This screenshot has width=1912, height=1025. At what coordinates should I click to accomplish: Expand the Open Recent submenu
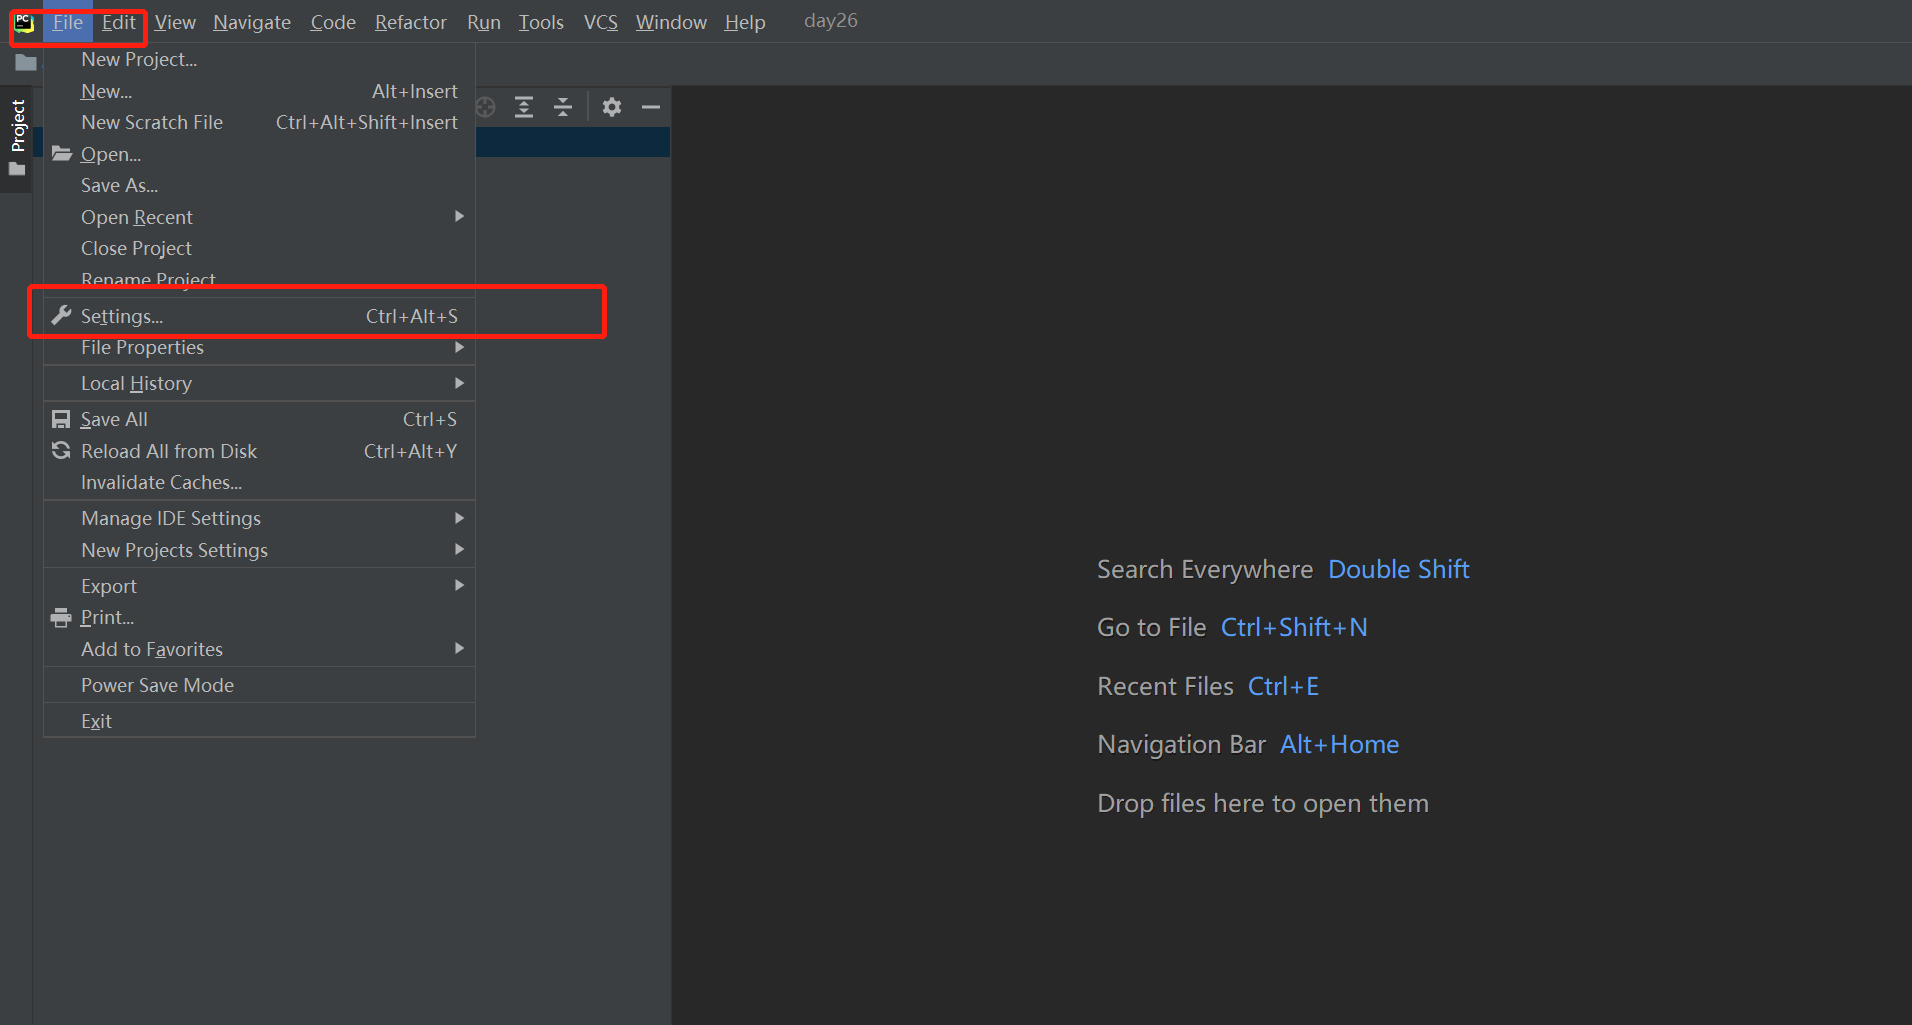pos(137,217)
